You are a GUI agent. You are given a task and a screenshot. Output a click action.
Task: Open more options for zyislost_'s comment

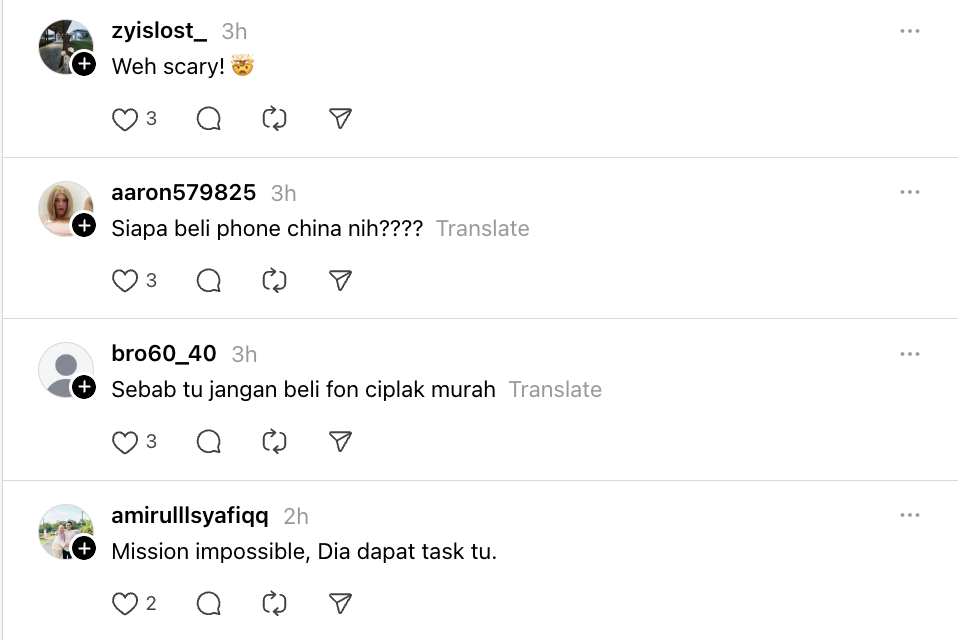pos(909,31)
